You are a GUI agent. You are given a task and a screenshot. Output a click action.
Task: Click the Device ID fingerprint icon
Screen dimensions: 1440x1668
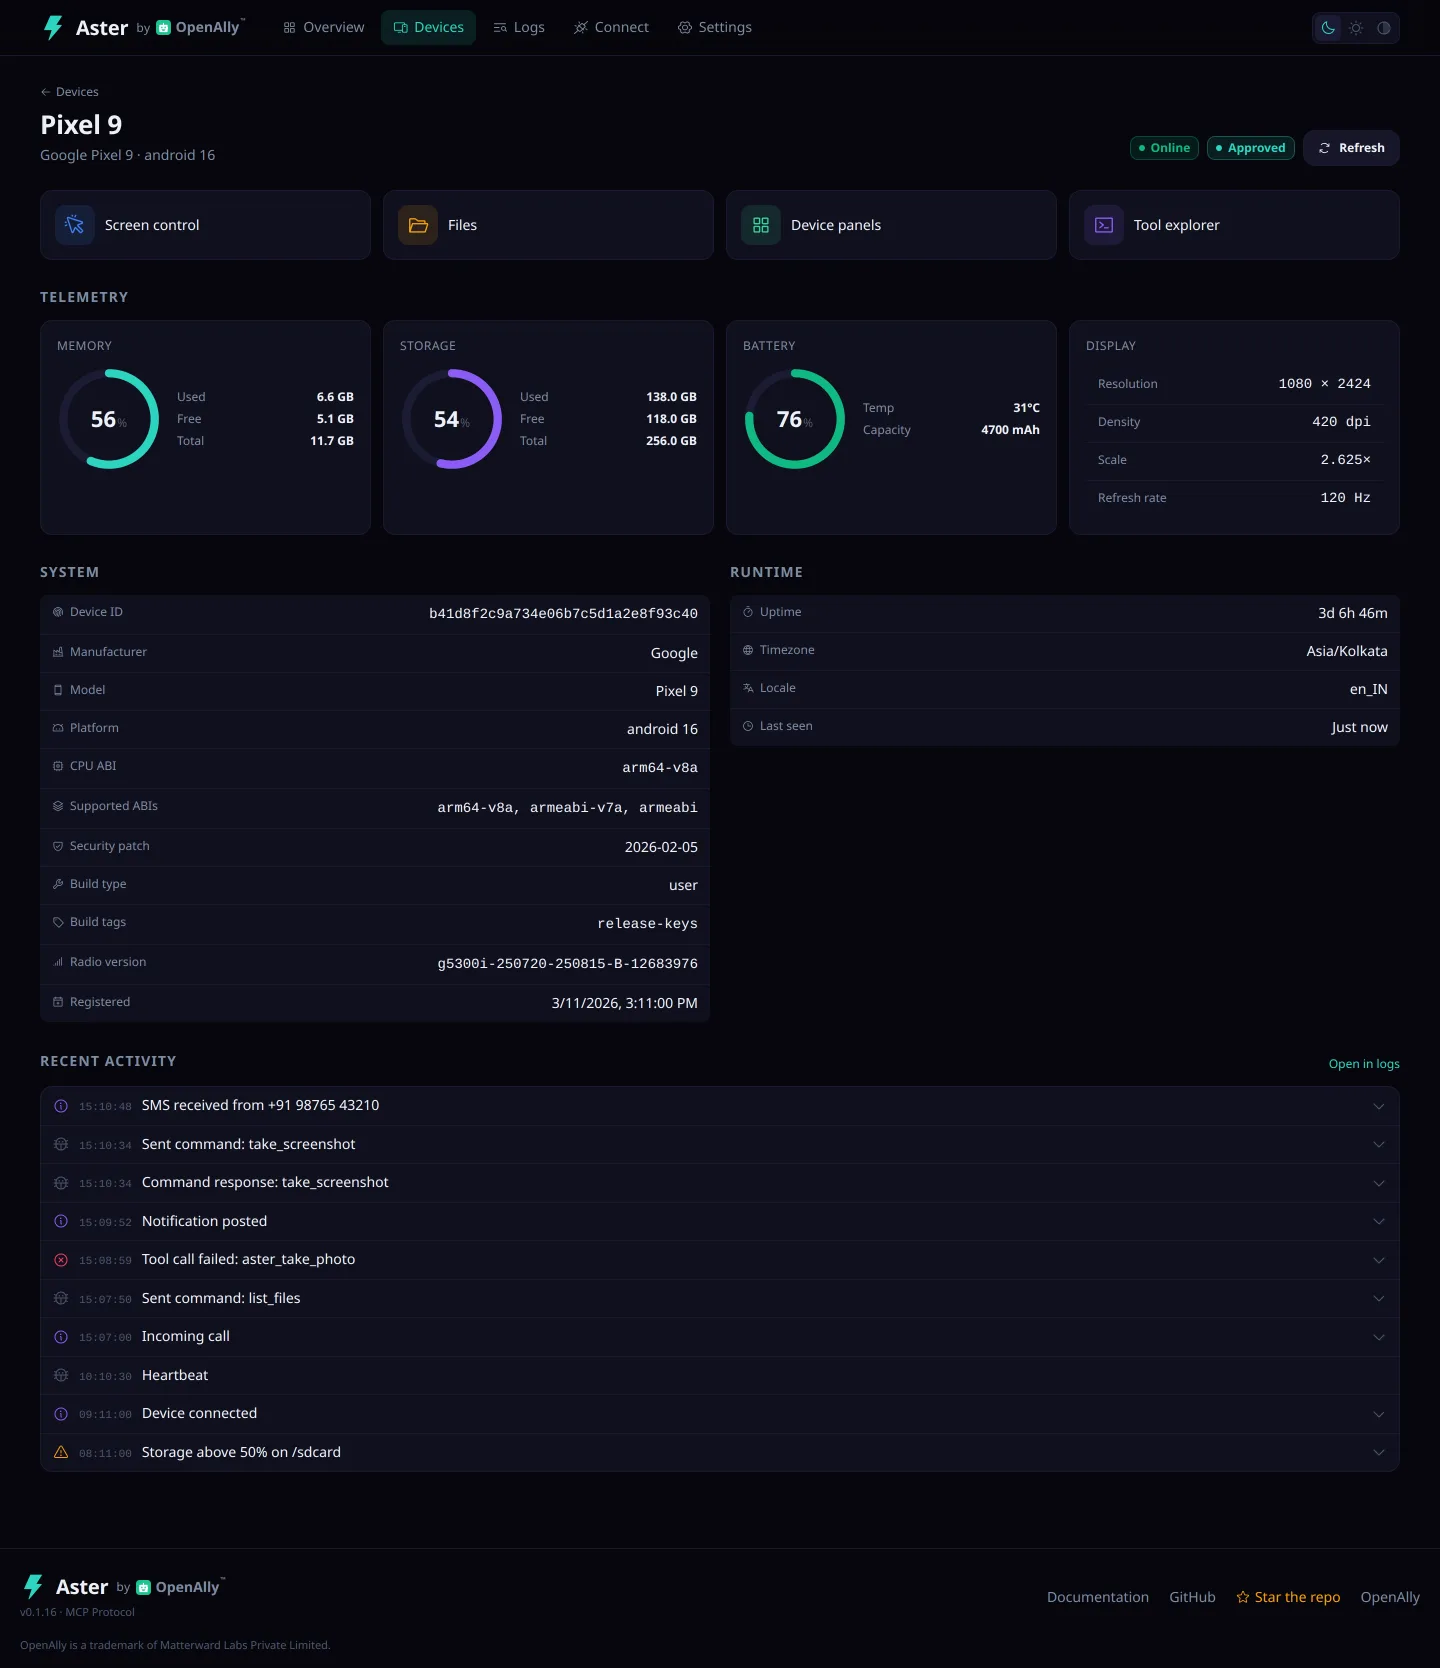58,612
